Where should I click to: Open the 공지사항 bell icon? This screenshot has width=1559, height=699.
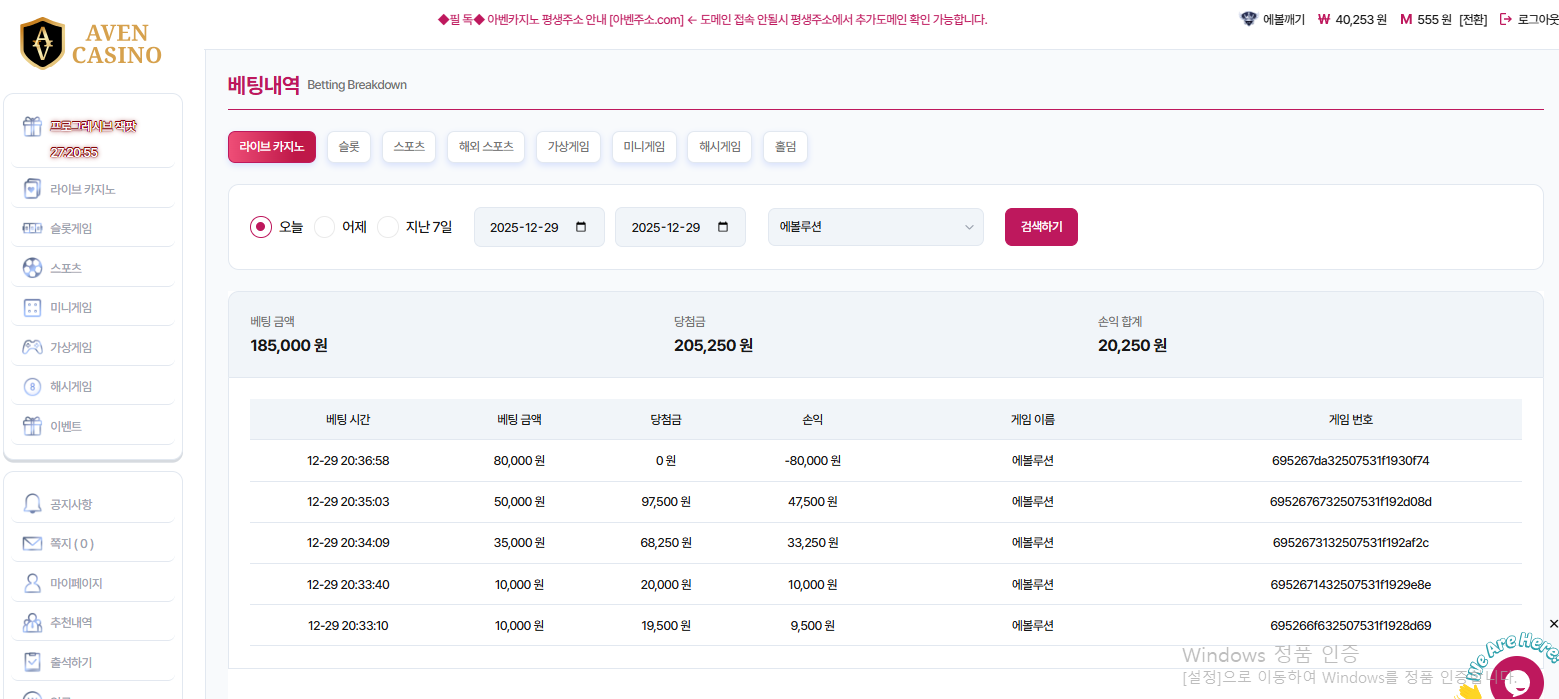pyautogui.click(x=32, y=504)
